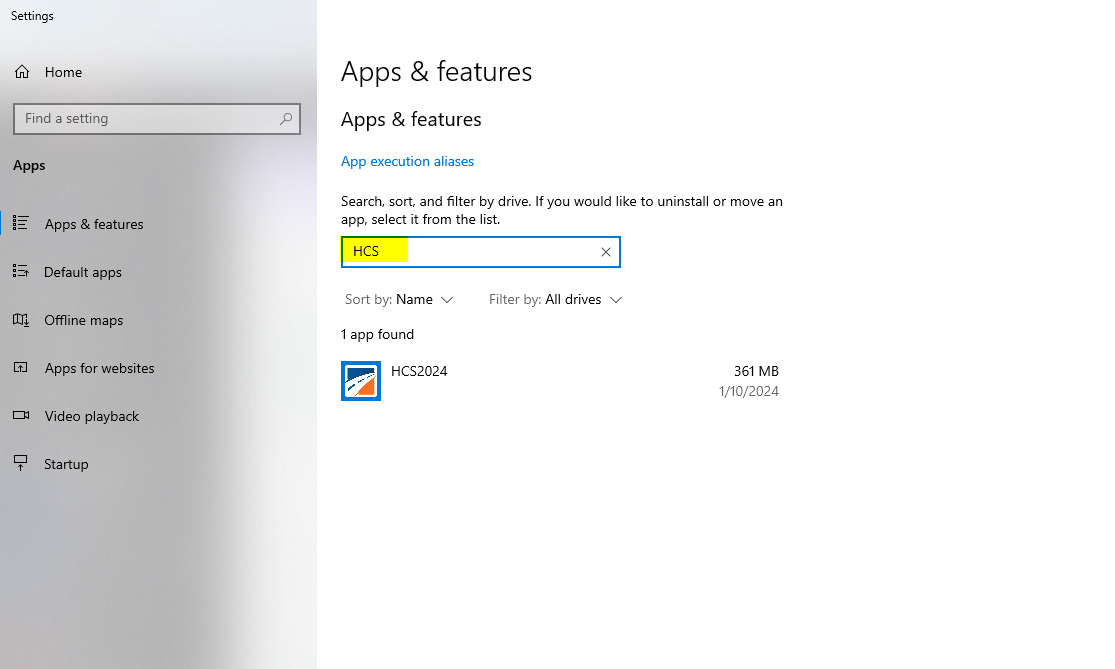The width and height of the screenshot is (1115, 669).
Task: Open the Video playback text label
Action: click(x=92, y=416)
